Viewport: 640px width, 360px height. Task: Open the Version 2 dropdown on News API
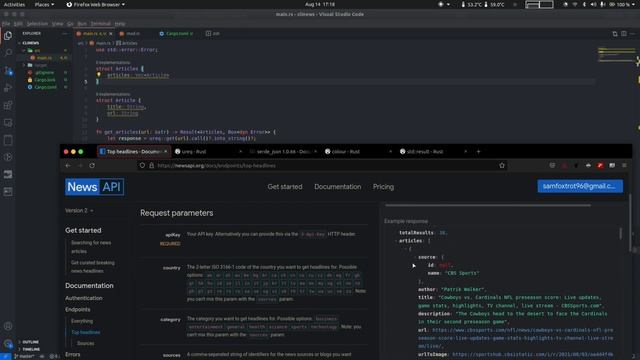[79, 211]
